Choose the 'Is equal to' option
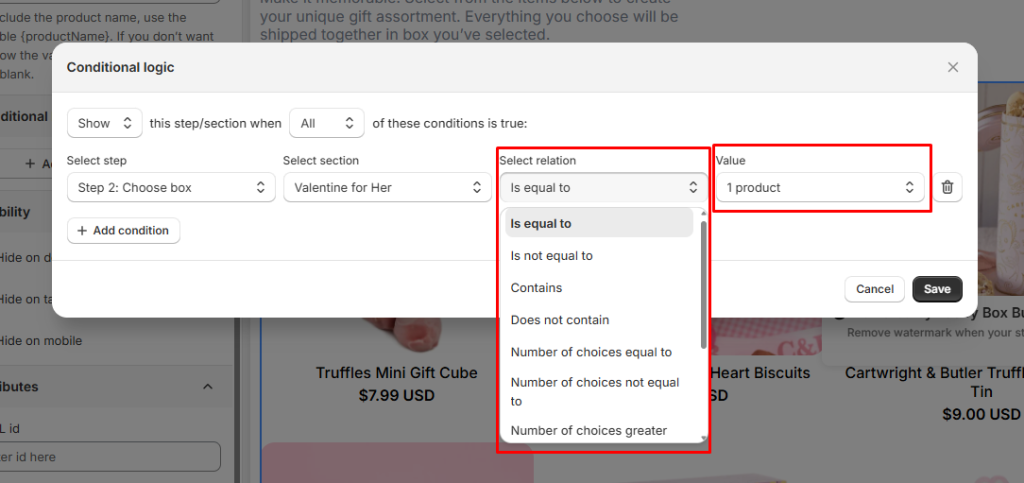The image size is (1024, 483). (598, 223)
